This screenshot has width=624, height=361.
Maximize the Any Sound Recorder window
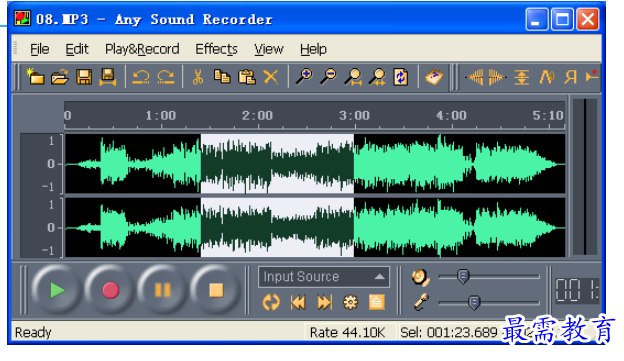pyautogui.click(x=562, y=19)
